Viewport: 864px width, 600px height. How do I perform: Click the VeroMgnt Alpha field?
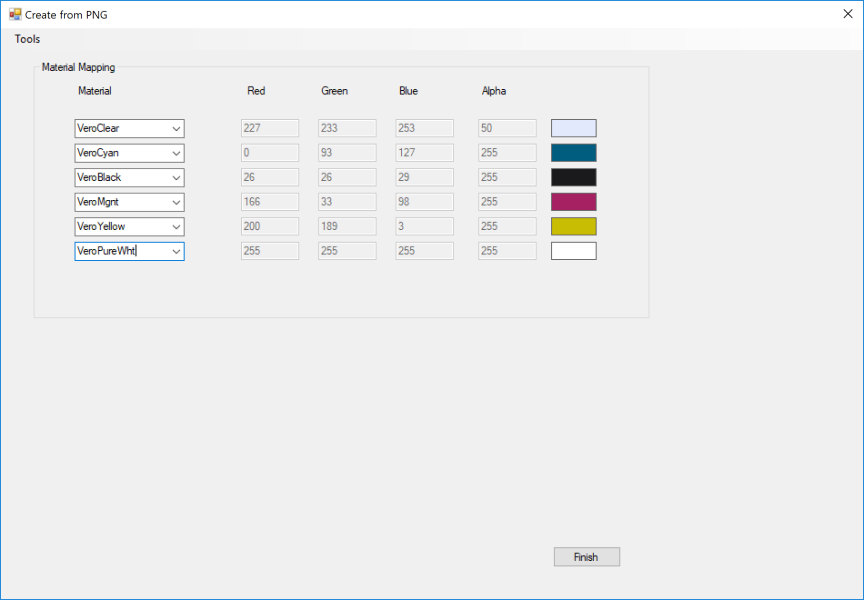507,202
